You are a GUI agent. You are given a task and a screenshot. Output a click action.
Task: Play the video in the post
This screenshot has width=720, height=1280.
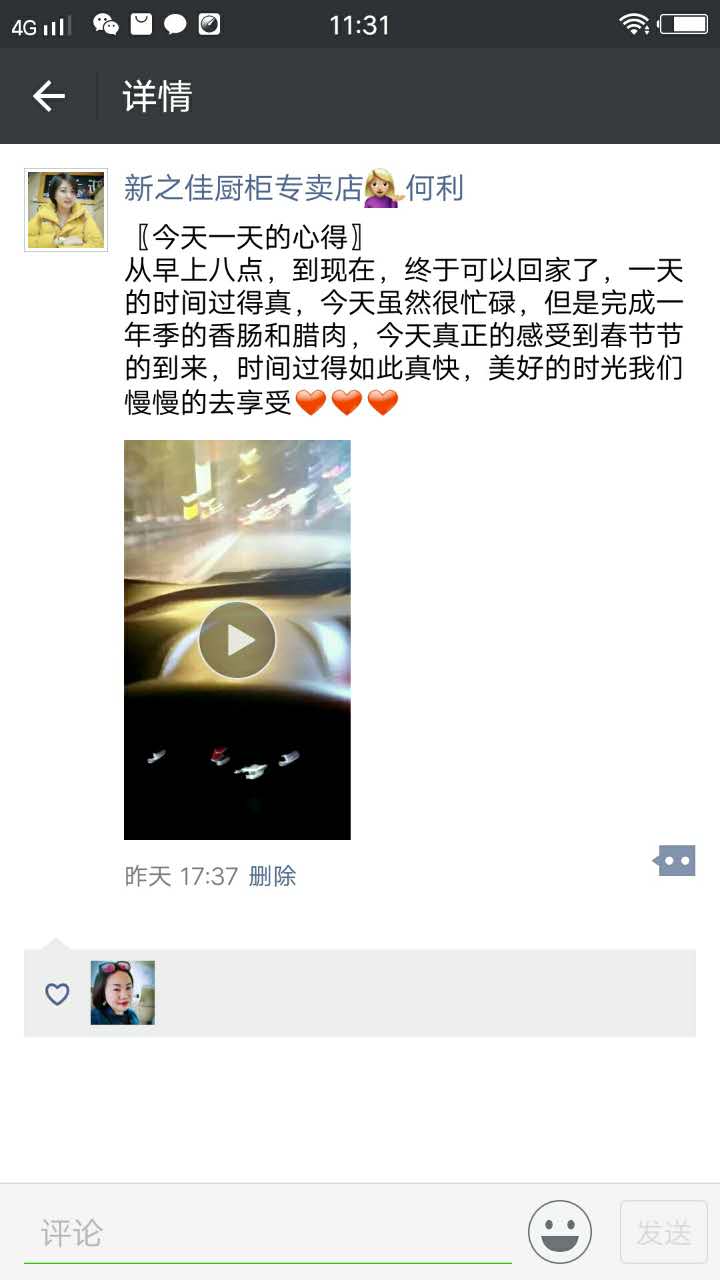click(x=237, y=640)
